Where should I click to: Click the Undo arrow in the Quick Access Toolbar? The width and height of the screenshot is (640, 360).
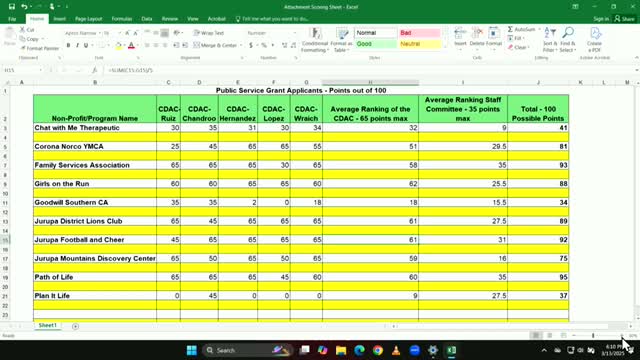pos(24,7)
